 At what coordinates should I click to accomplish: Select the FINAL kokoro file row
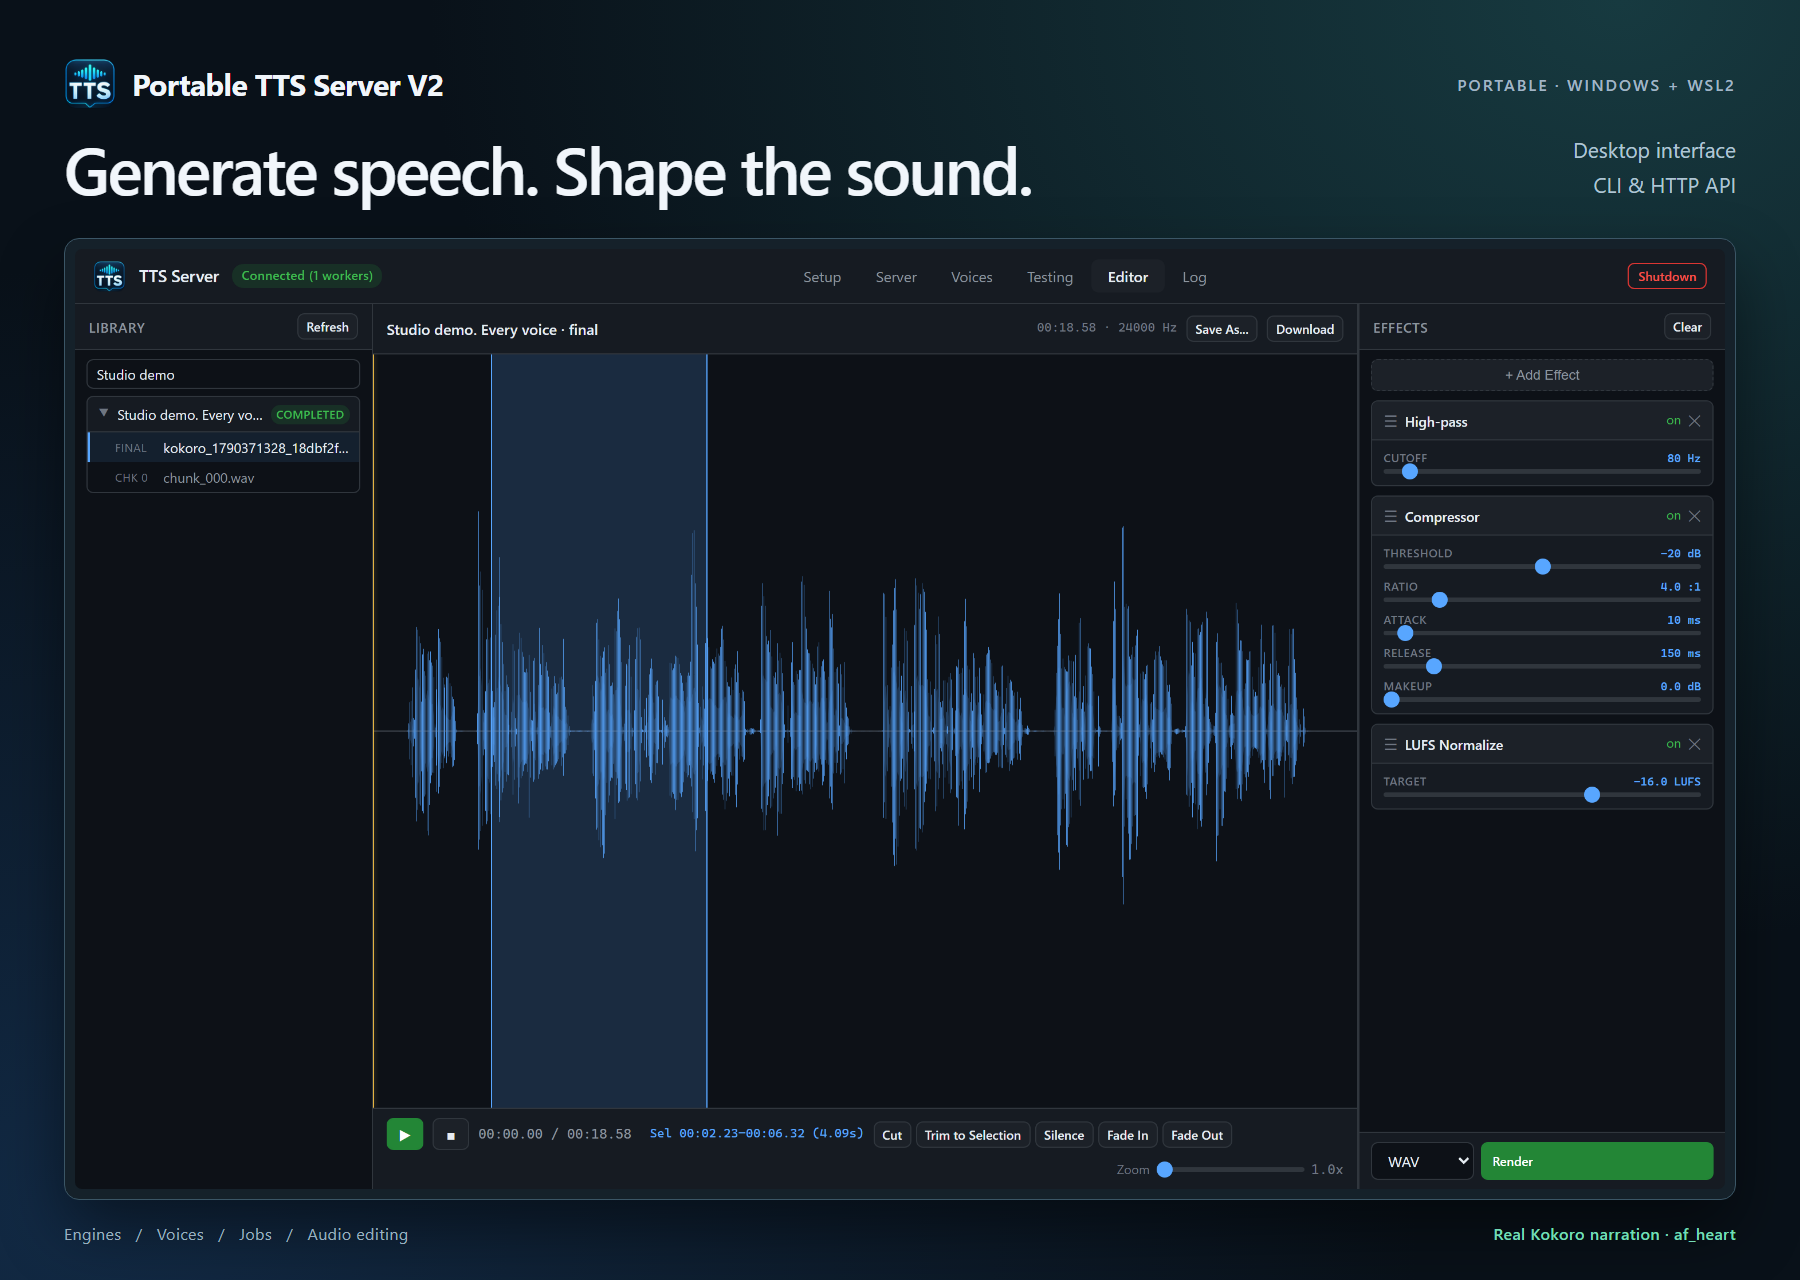[x=224, y=448]
